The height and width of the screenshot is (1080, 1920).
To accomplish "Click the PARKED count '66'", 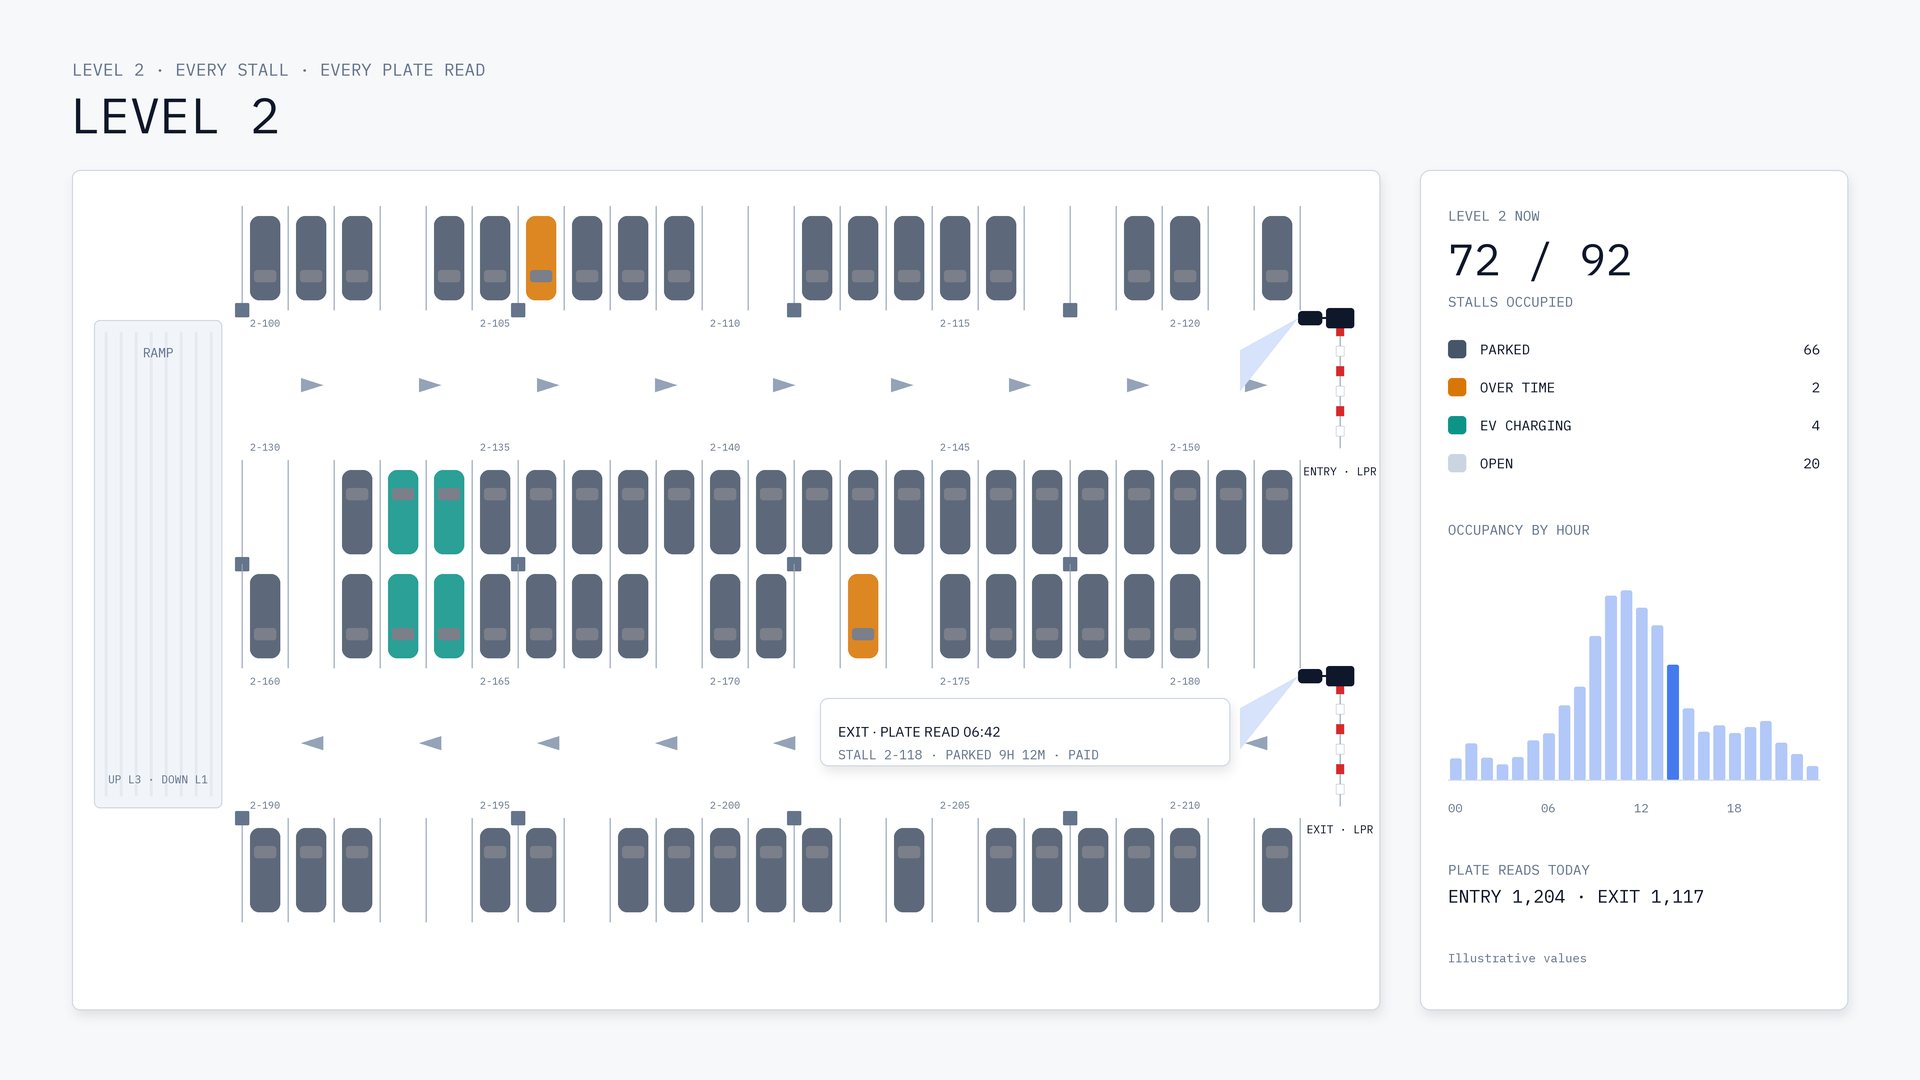I will coord(1811,349).
